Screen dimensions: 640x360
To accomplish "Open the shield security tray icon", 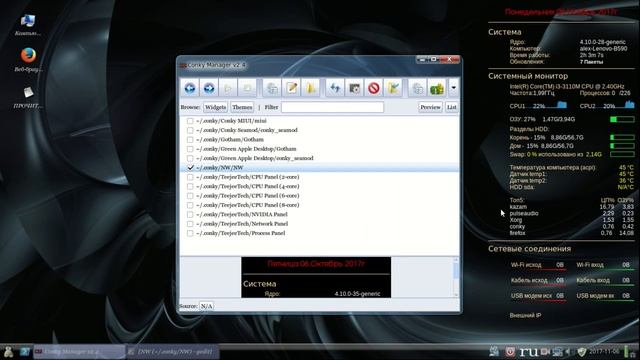I will pyautogui.click(x=582, y=351).
